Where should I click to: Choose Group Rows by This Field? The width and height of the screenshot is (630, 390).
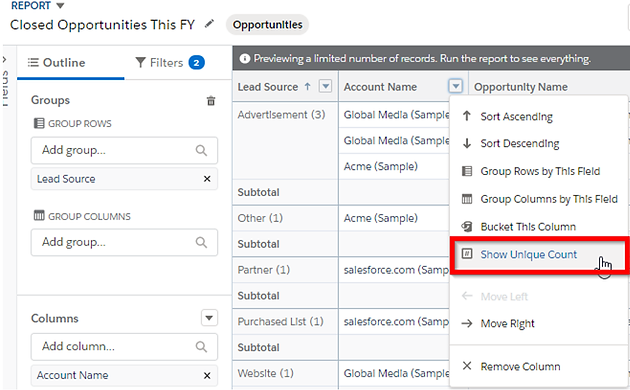(538, 171)
